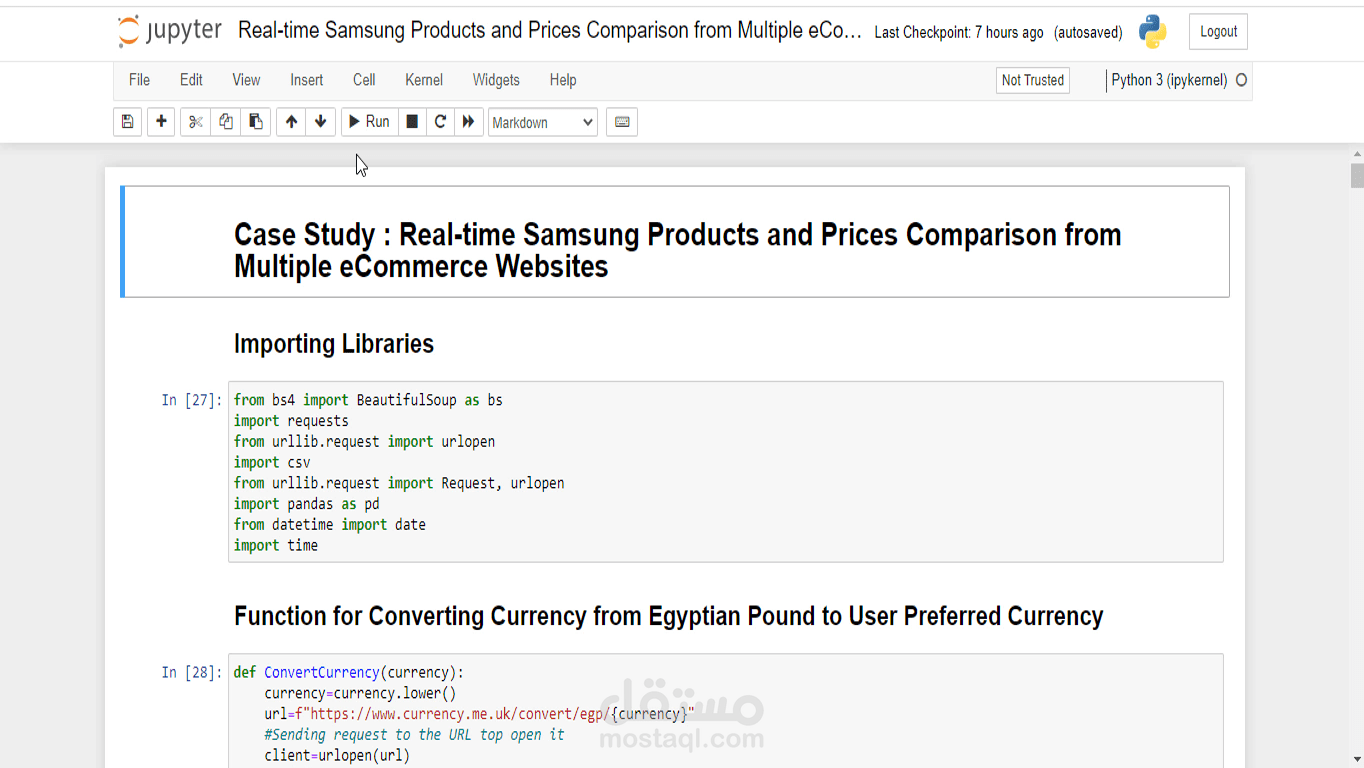Move selected cell down
The image size is (1364, 768).
321,122
